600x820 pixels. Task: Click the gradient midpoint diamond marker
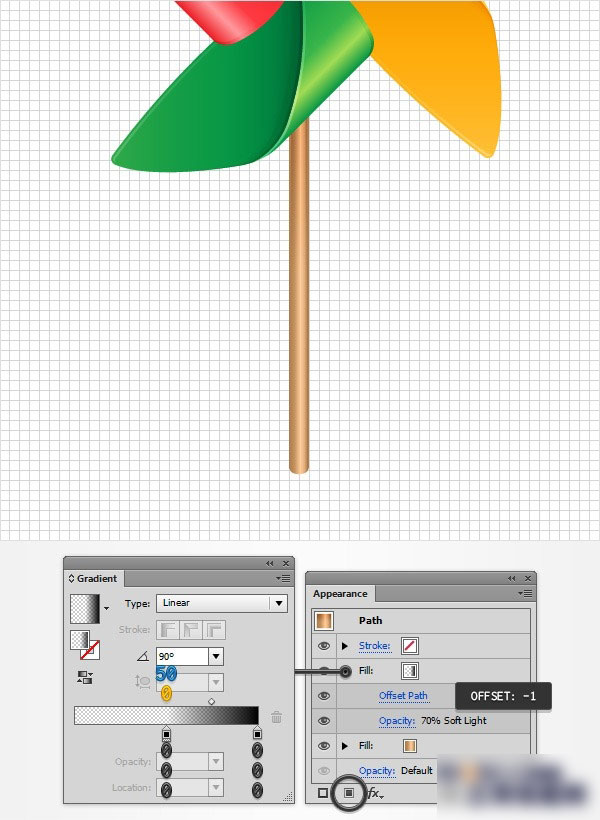(x=211, y=701)
